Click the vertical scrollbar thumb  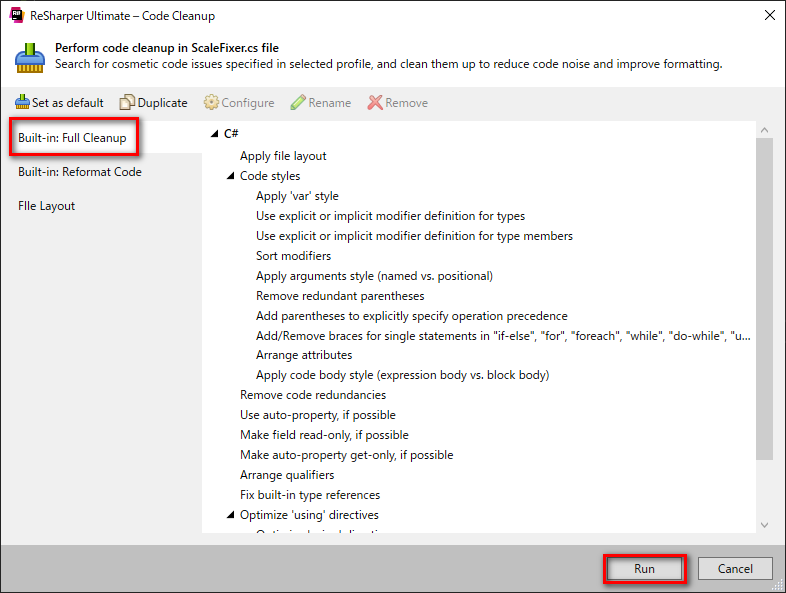[x=764, y=298]
